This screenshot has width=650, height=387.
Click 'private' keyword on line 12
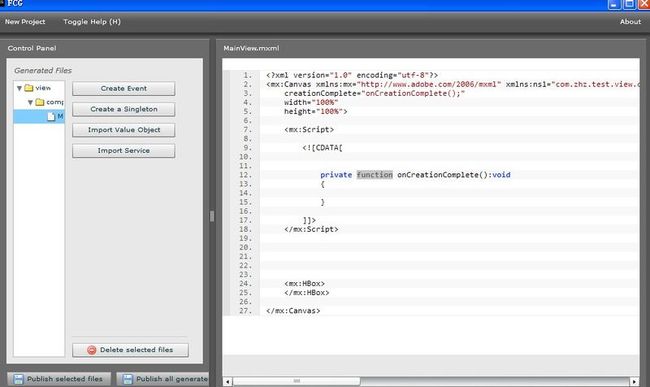coord(336,175)
